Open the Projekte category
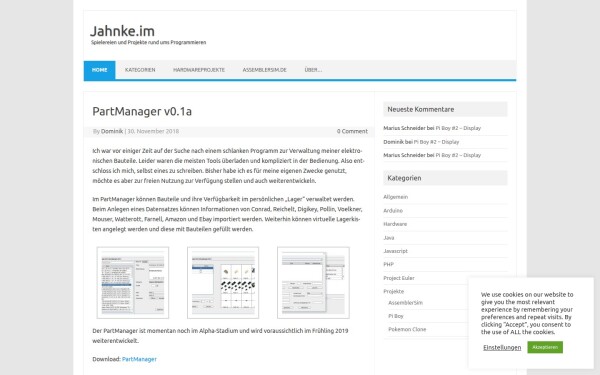 pyautogui.click(x=394, y=292)
